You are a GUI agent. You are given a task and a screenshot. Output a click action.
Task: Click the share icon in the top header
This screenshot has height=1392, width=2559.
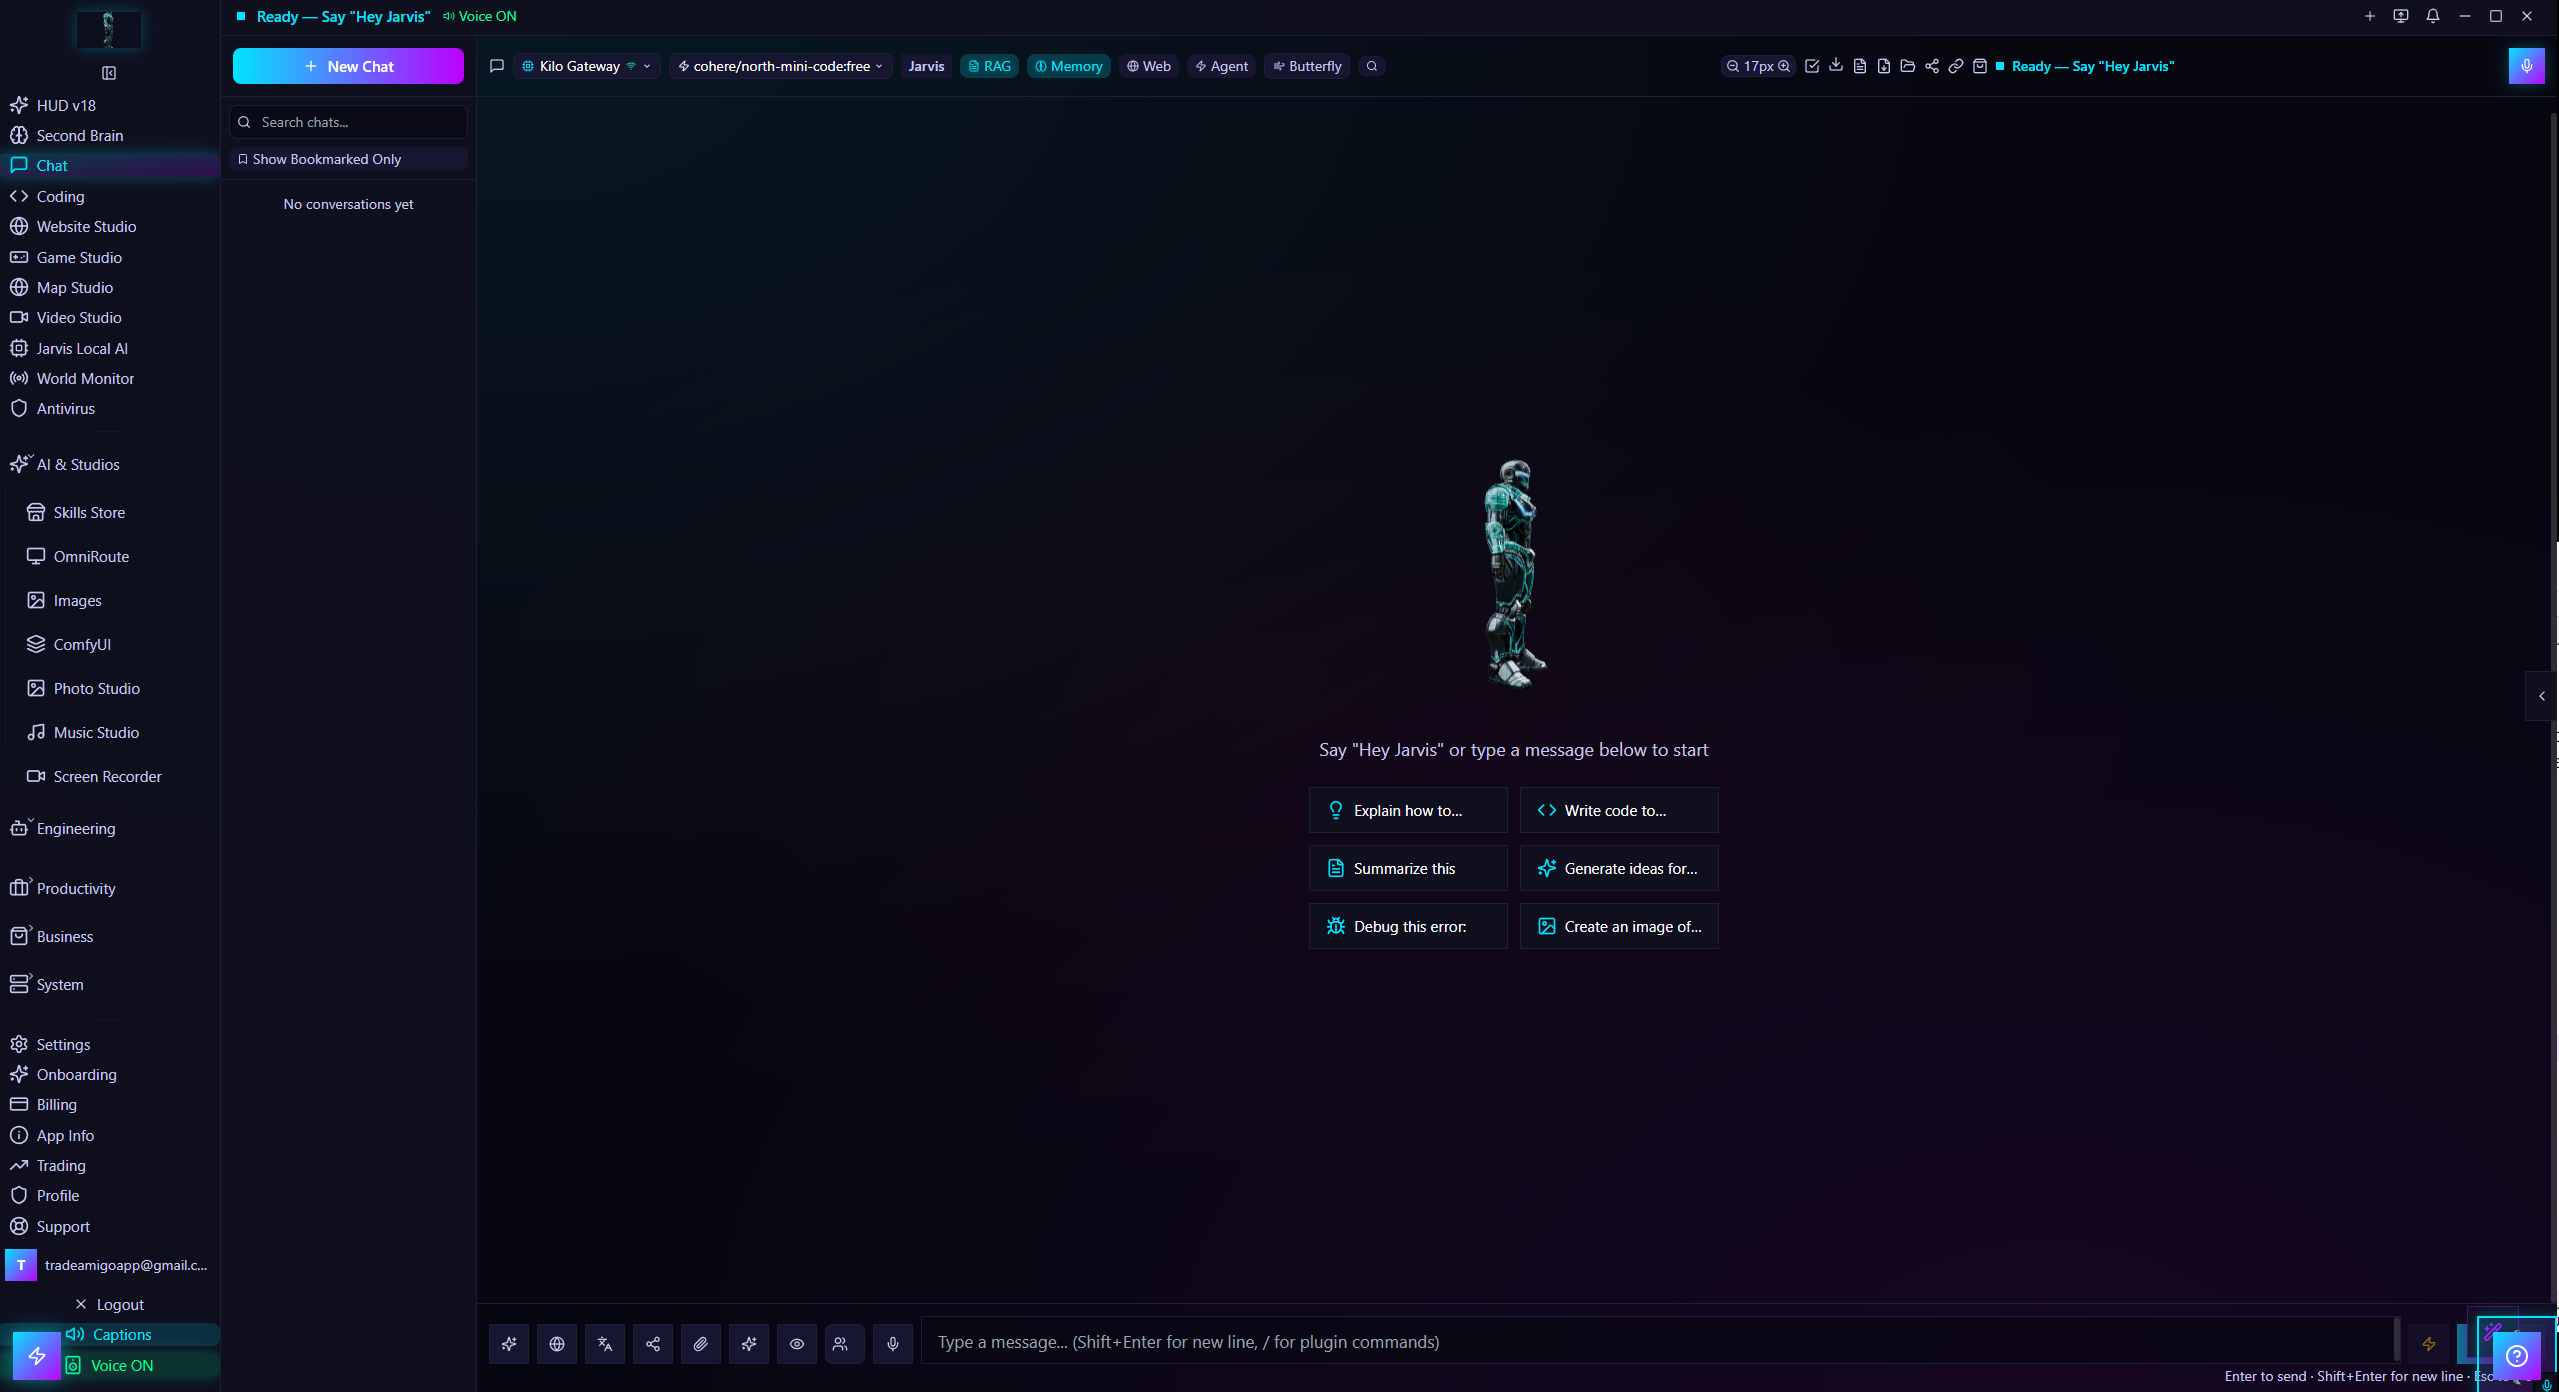pyautogui.click(x=1932, y=66)
